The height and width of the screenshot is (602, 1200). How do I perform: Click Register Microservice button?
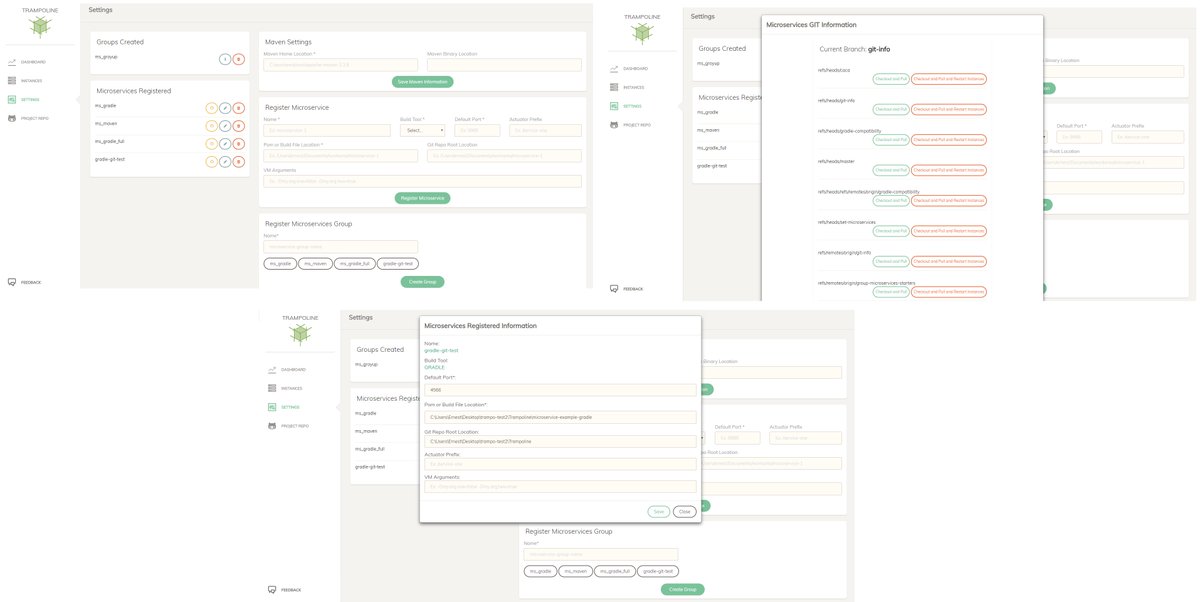coord(422,198)
